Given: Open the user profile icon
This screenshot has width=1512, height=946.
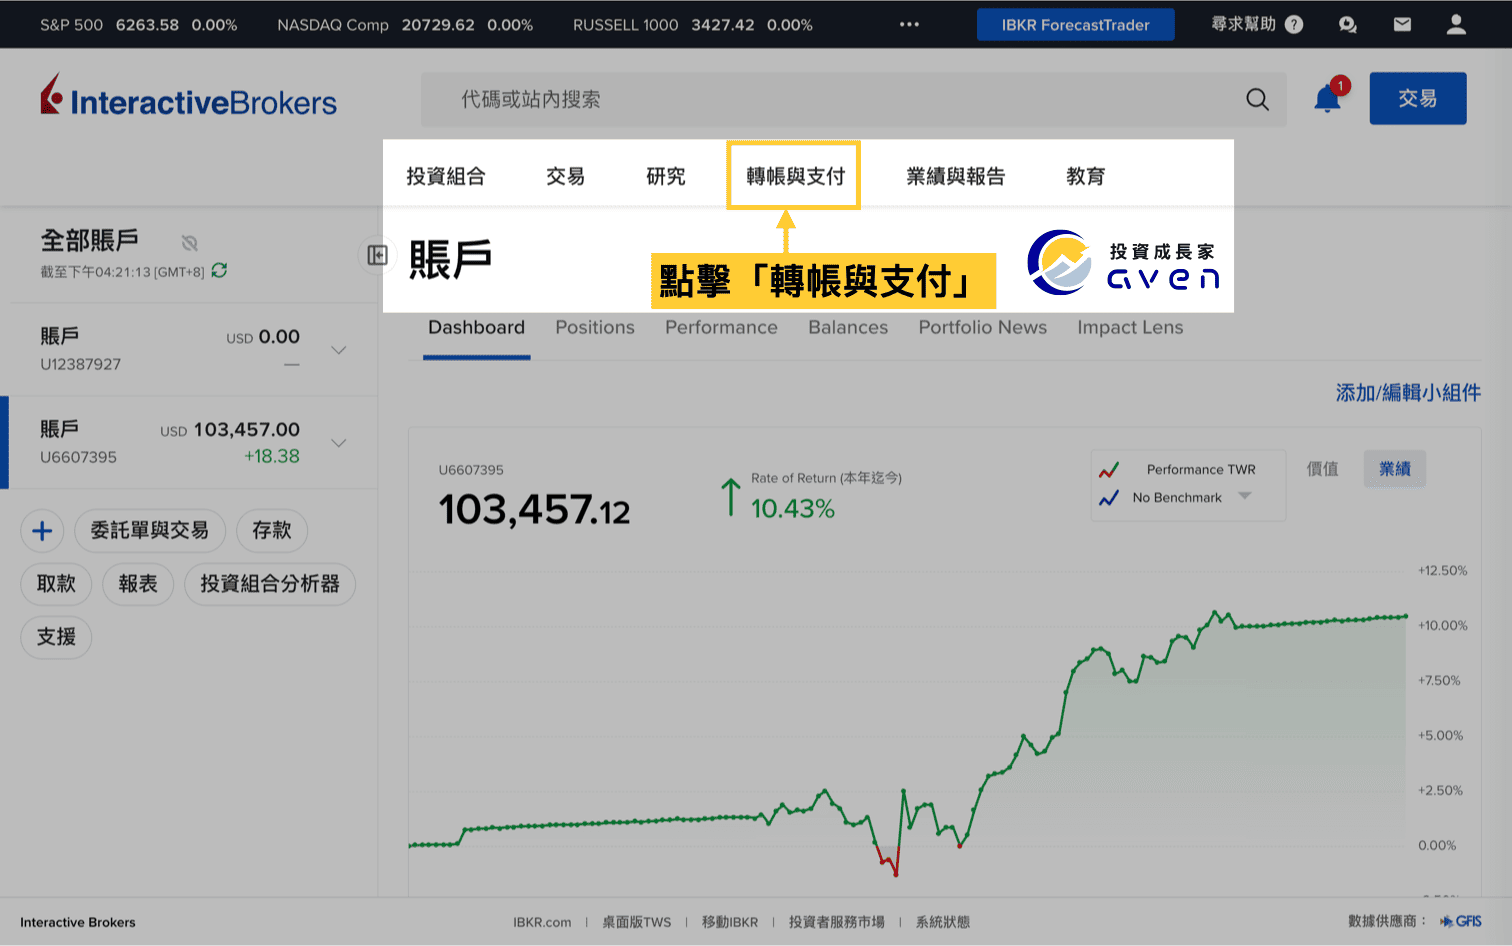Looking at the screenshot, I should point(1456,24).
